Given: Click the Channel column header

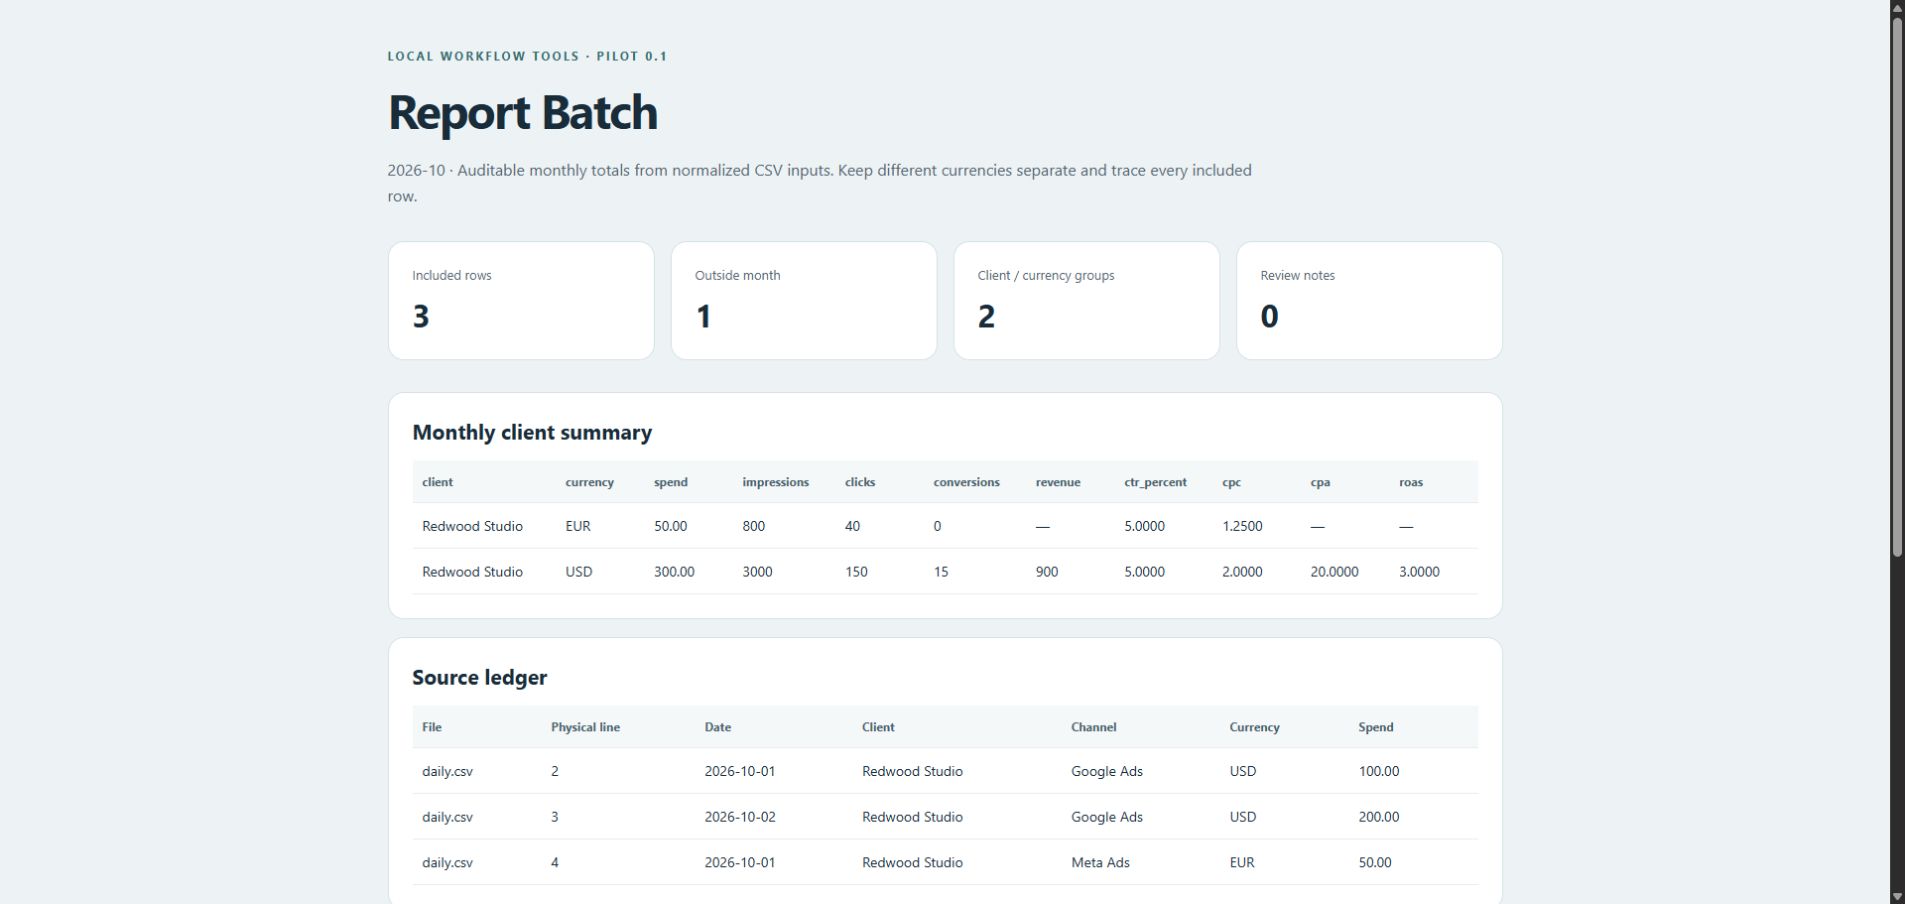Looking at the screenshot, I should 1093,727.
